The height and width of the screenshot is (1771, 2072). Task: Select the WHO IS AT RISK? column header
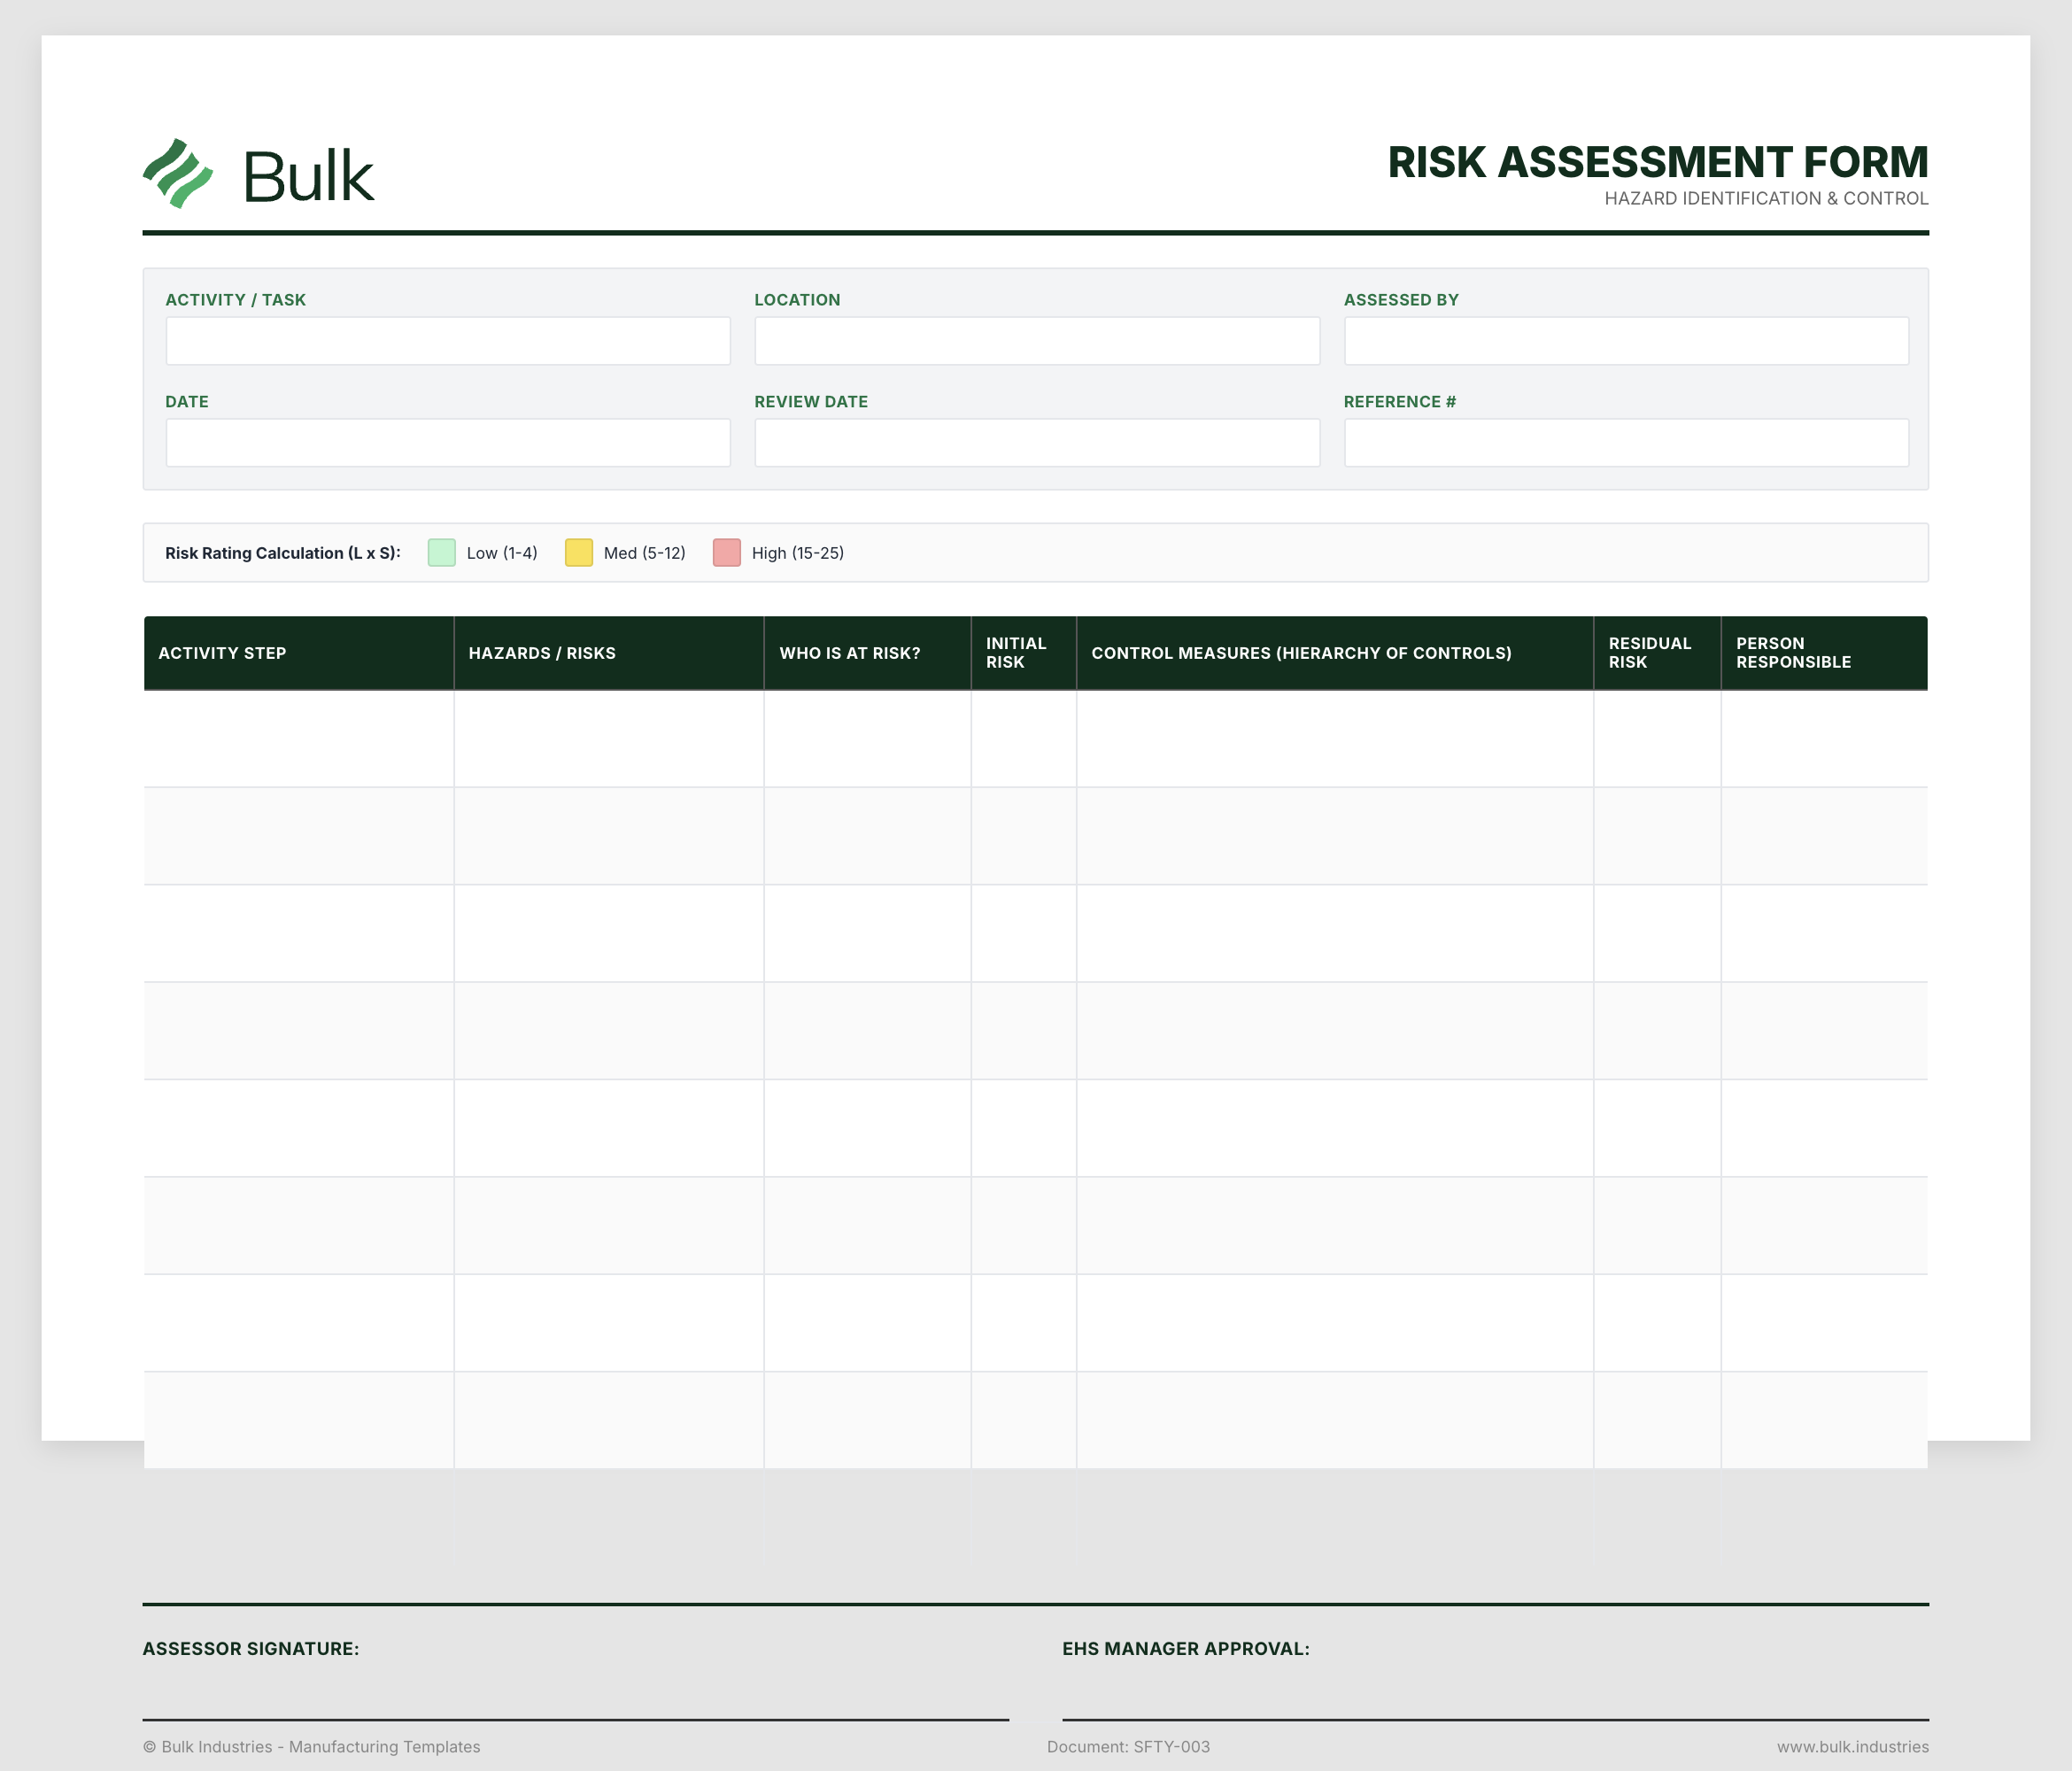[850, 653]
